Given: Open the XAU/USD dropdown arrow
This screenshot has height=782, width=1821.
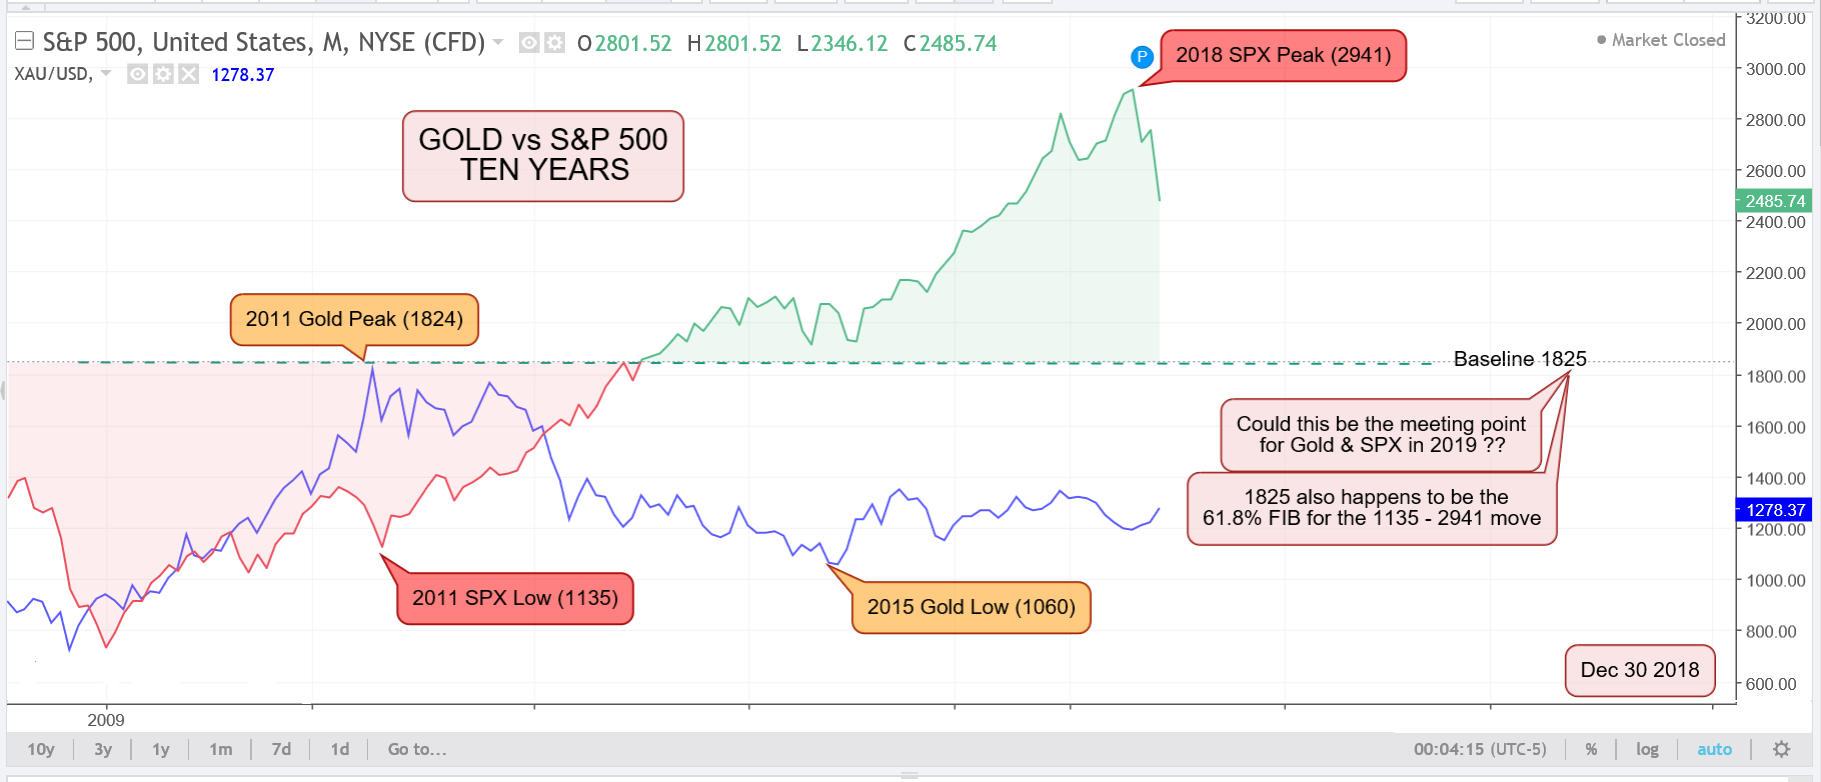Looking at the screenshot, I should click(104, 73).
